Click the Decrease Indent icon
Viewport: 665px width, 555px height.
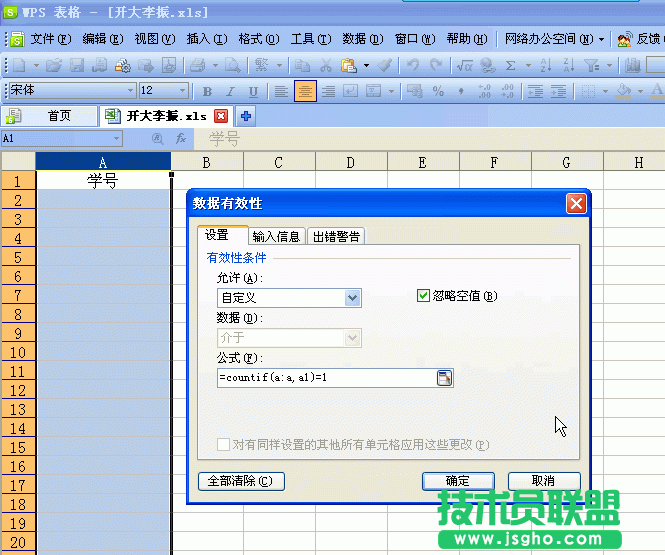tap(535, 91)
